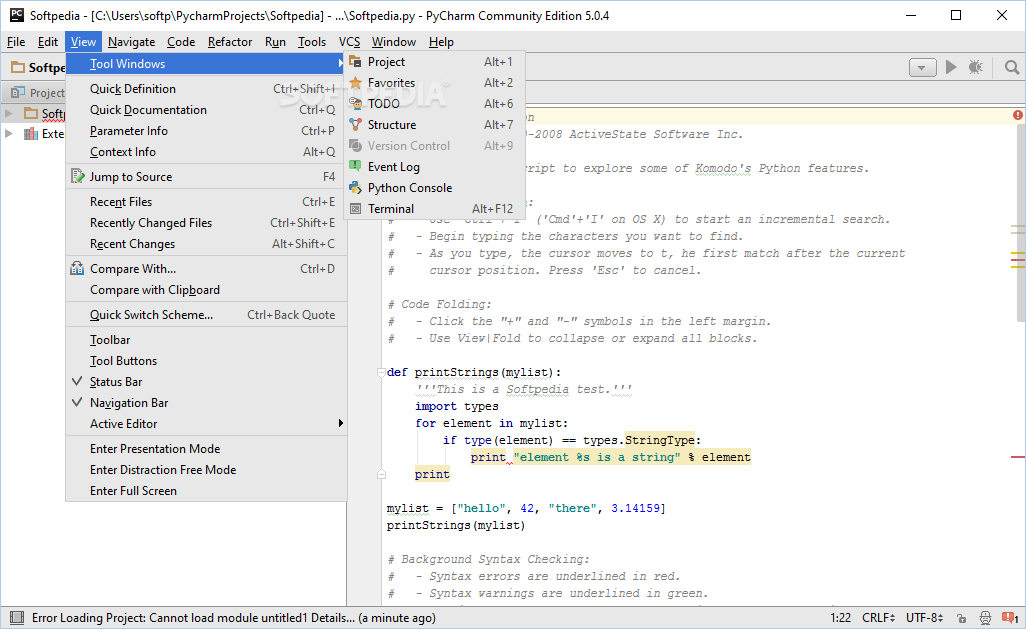
Task: Click the Compare With icon
Action: (x=77, y=268)
